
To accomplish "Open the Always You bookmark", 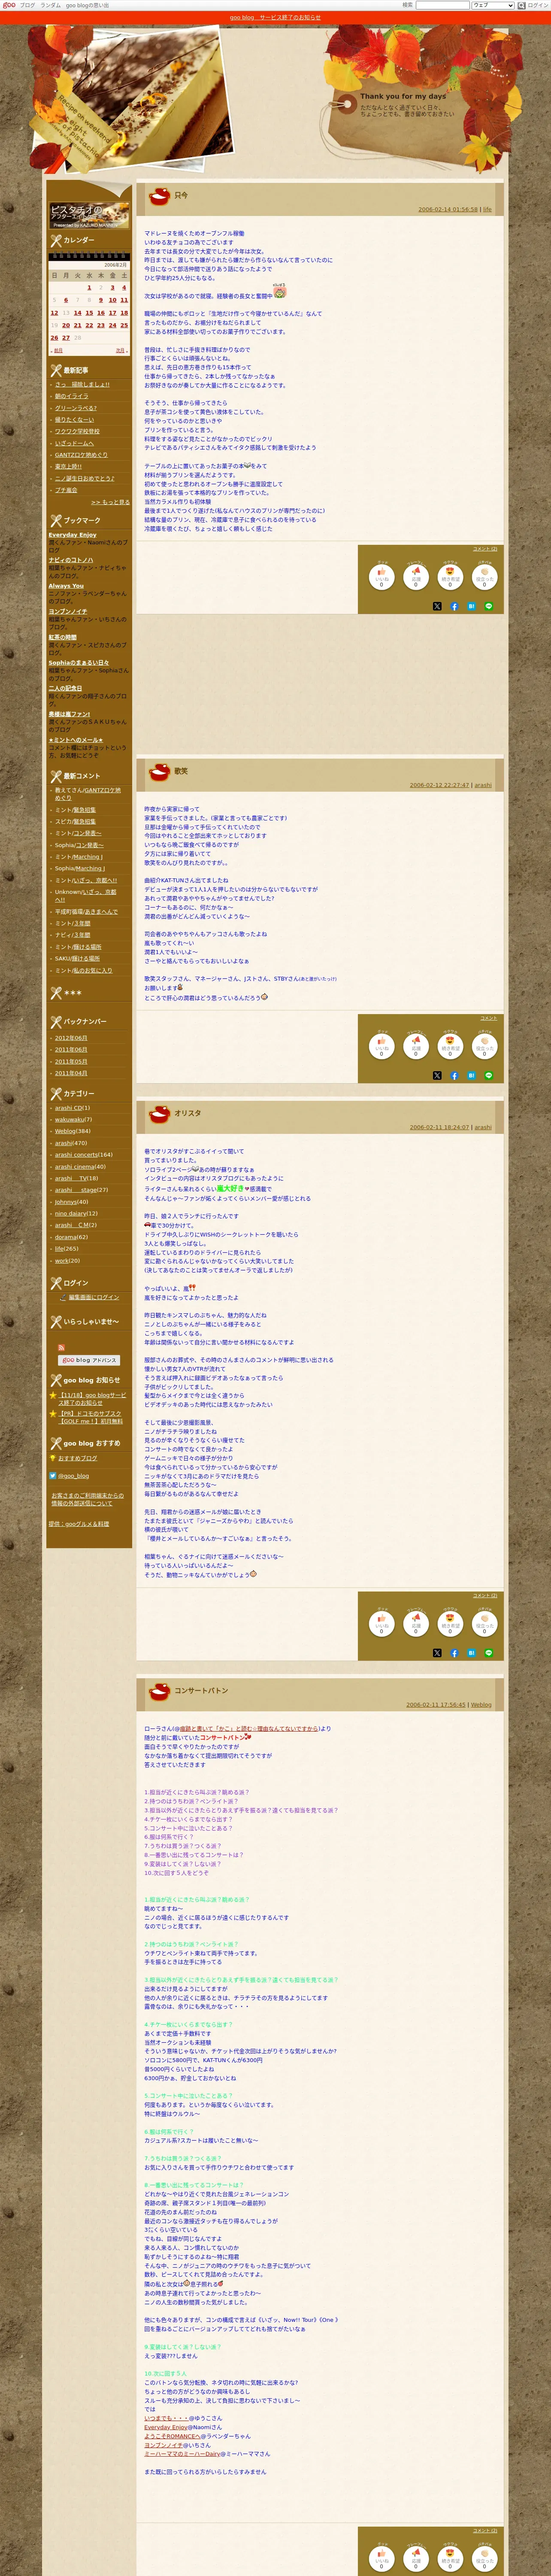I will [x=67, y=586].
